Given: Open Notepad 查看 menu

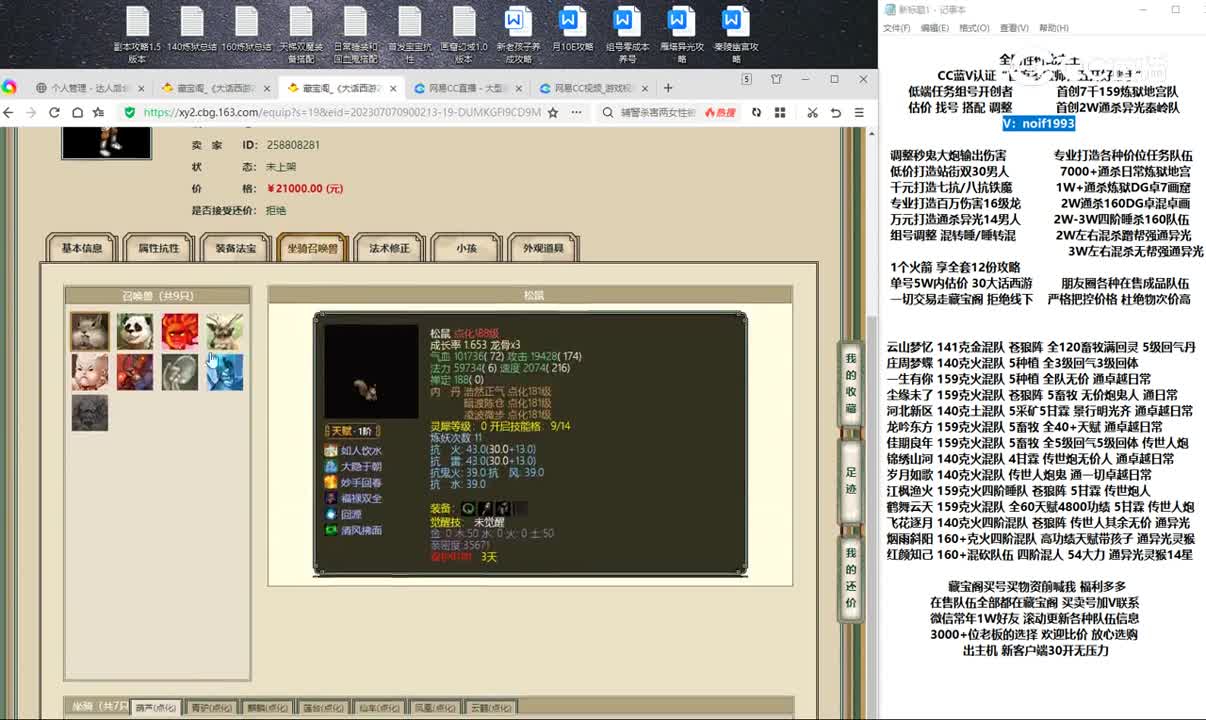Looking at the screenshot, I should coord(1014,28).
